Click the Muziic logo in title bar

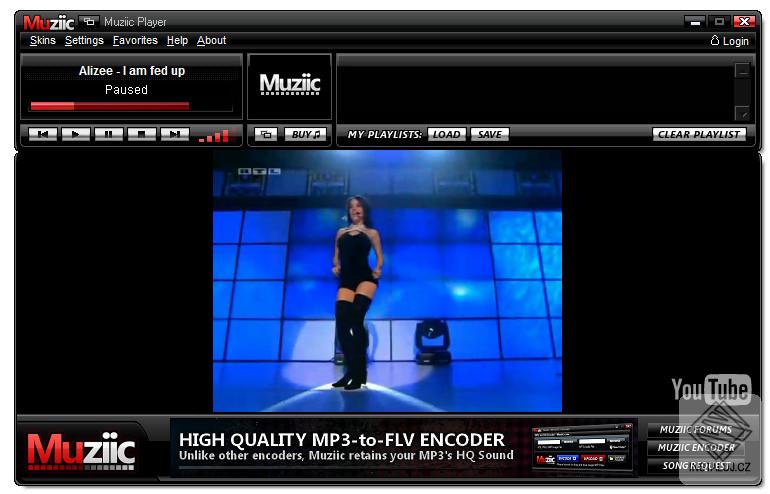tap(48, 23)
